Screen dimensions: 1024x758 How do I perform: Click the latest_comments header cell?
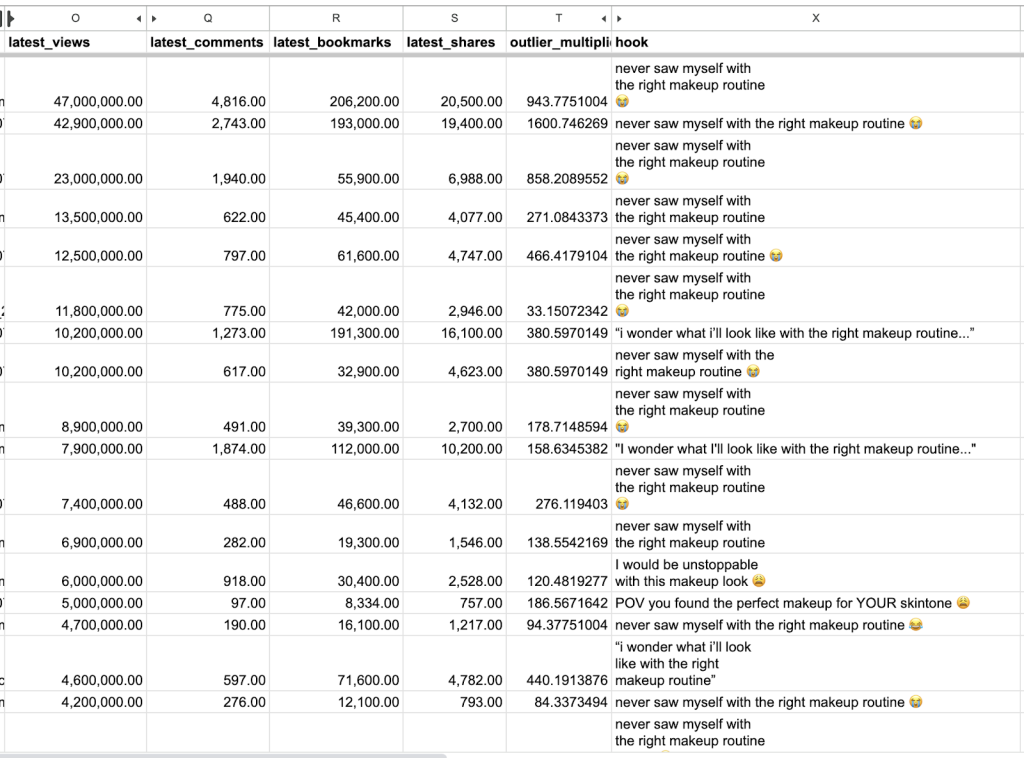tap(207, 42)
